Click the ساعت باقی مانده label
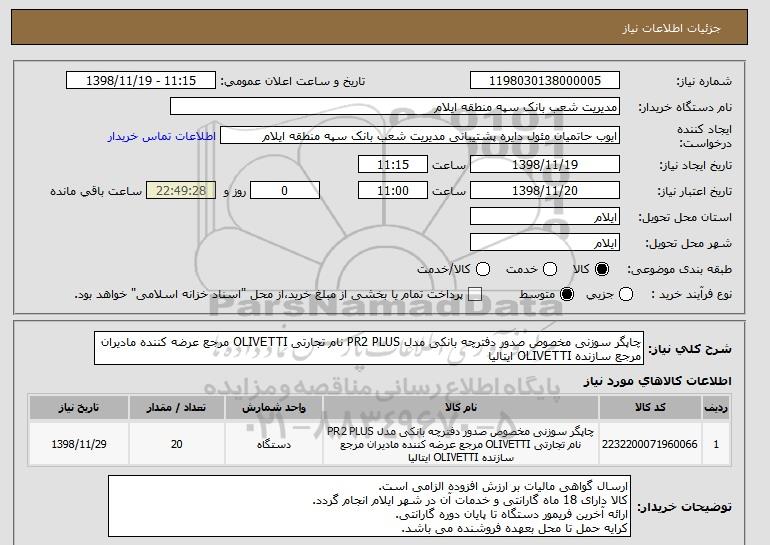The height and width of the screenshot is (545, 770). click(96, 191)
